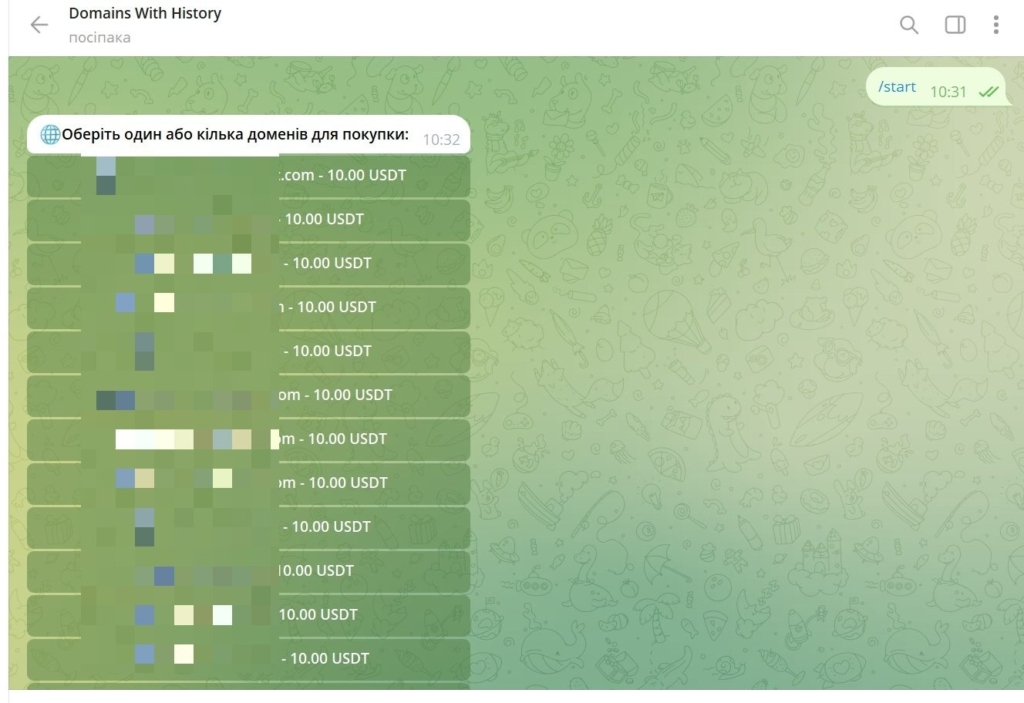The width and height of the screenshot is (1024, 703).
Task: Click the /start command link
Action: tap(897, 87)
